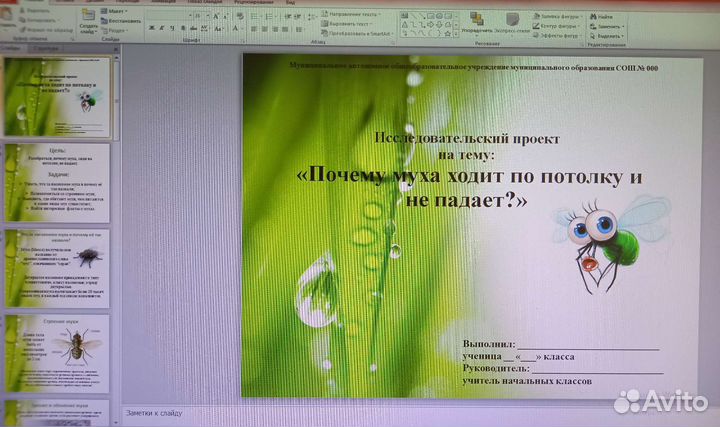Click the slide title «Почему муха ходит по потолку»
The image size is (720, 427).
coord(468,188)
